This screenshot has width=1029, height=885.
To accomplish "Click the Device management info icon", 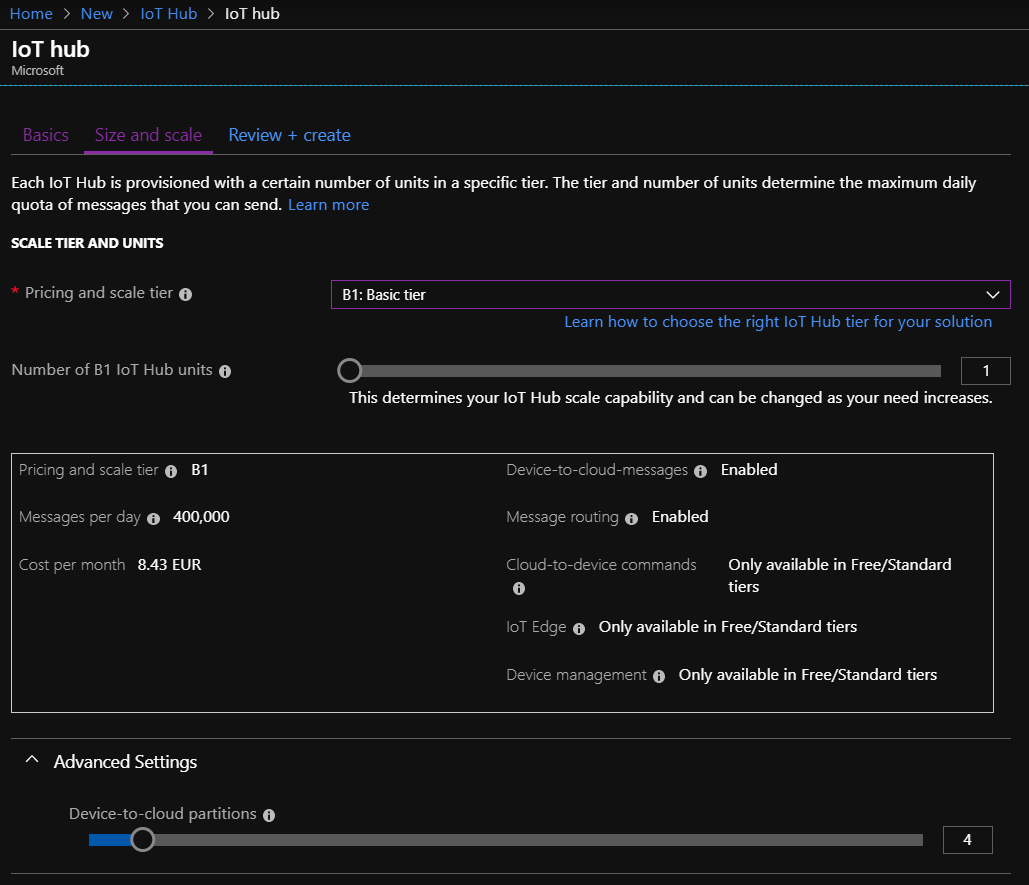I will 659,675.
